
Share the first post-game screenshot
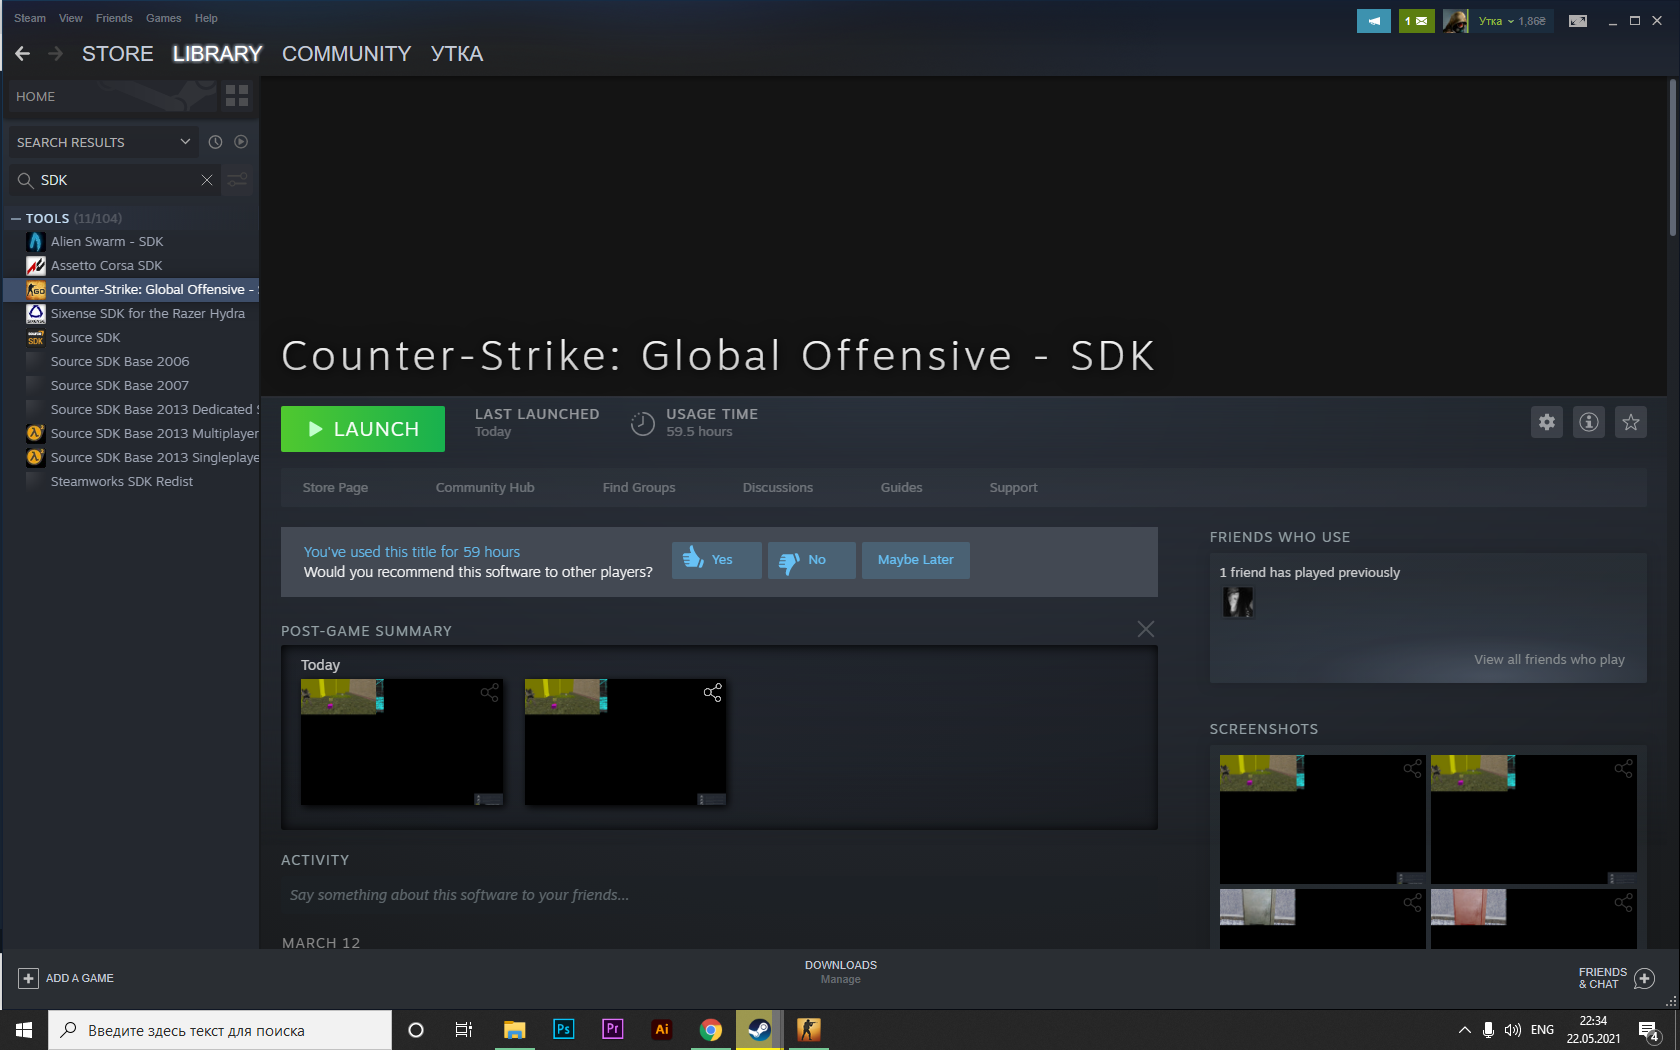pyautogui.click(x=489, y=693)
